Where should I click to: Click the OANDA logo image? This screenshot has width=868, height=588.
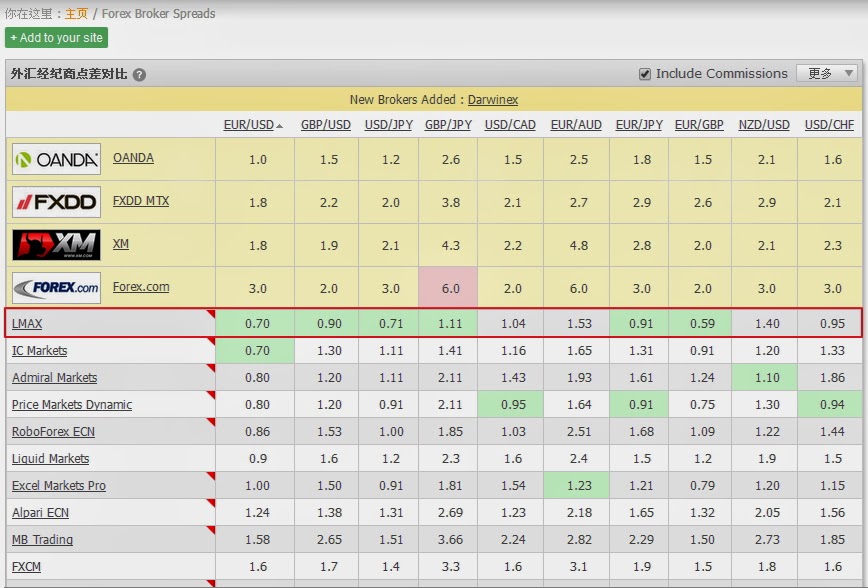click(56, 159)
